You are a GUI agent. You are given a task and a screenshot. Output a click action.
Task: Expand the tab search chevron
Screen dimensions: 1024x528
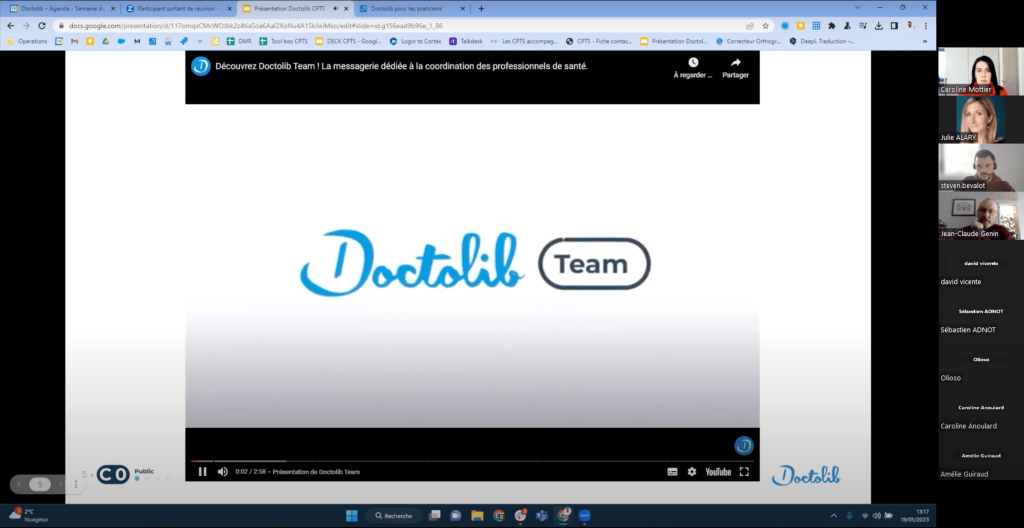(857, 7)
